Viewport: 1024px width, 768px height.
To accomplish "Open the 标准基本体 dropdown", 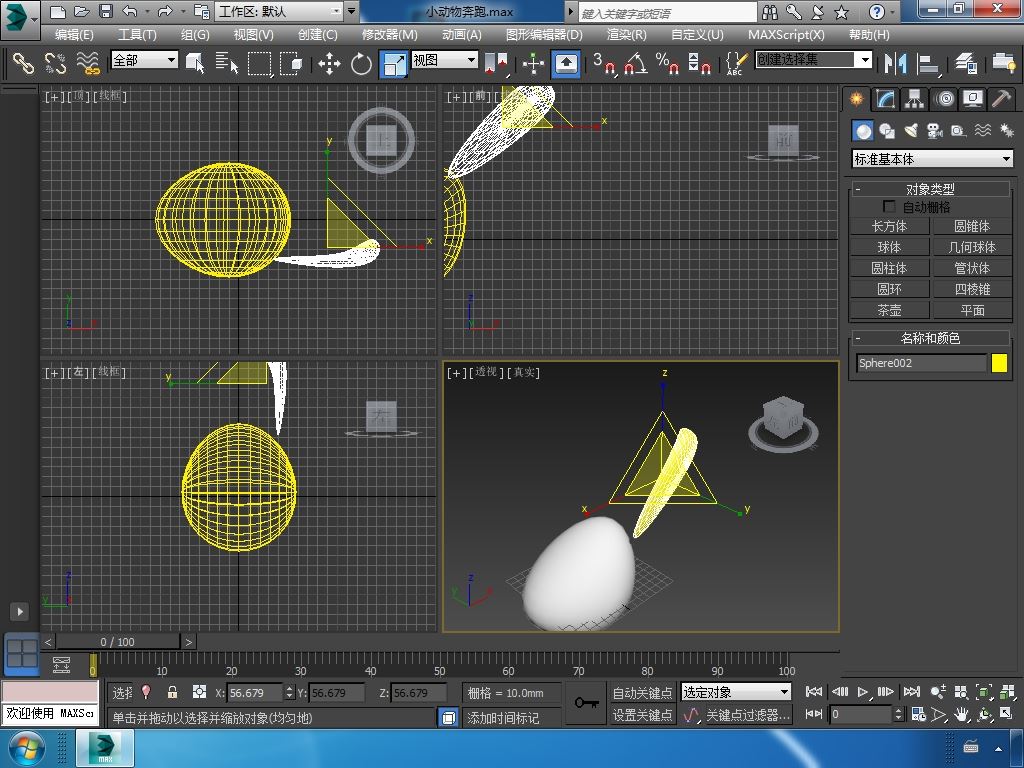I will click(x=932, y=159).
